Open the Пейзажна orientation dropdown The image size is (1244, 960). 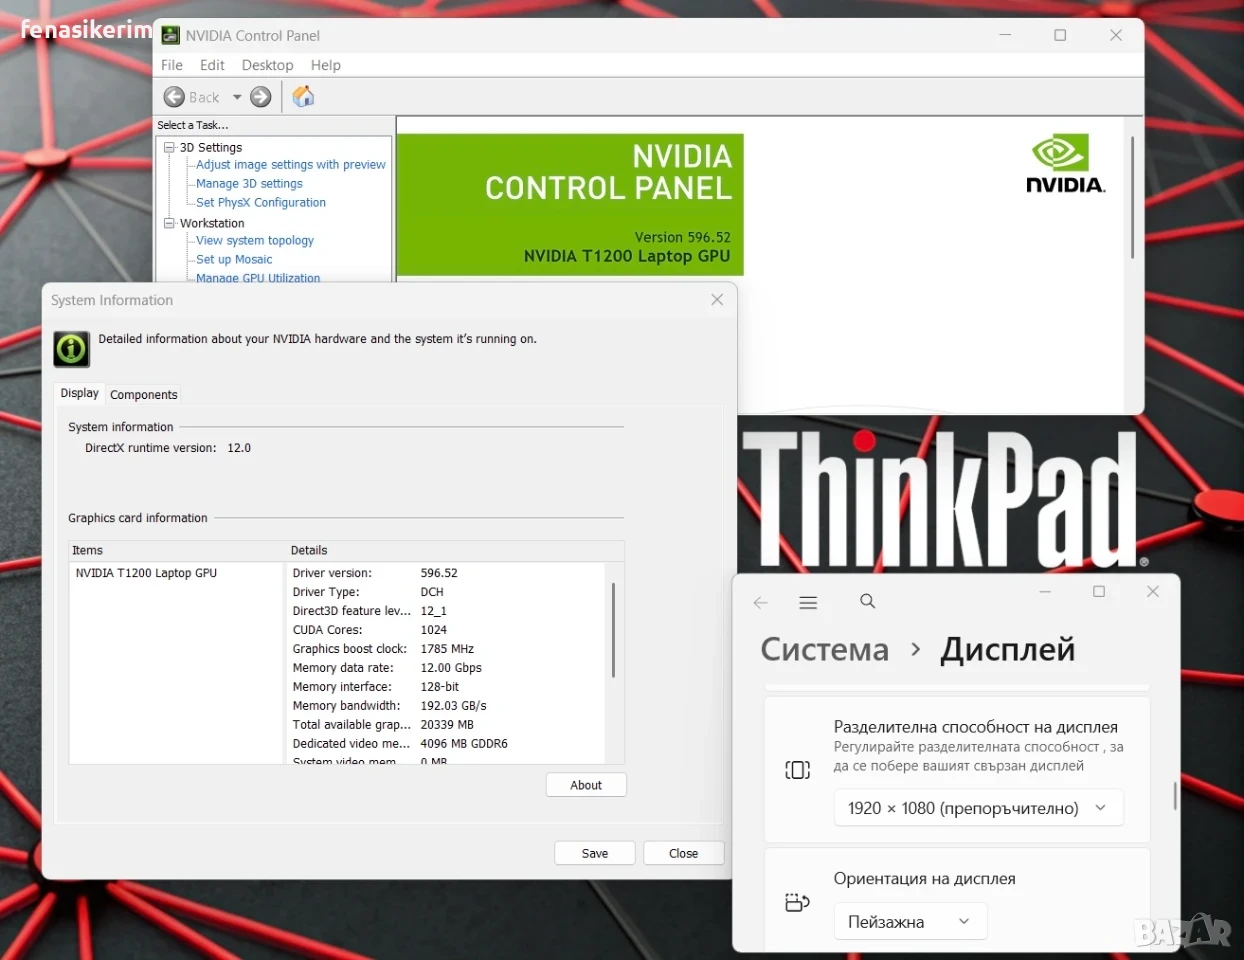coord(910,921)
